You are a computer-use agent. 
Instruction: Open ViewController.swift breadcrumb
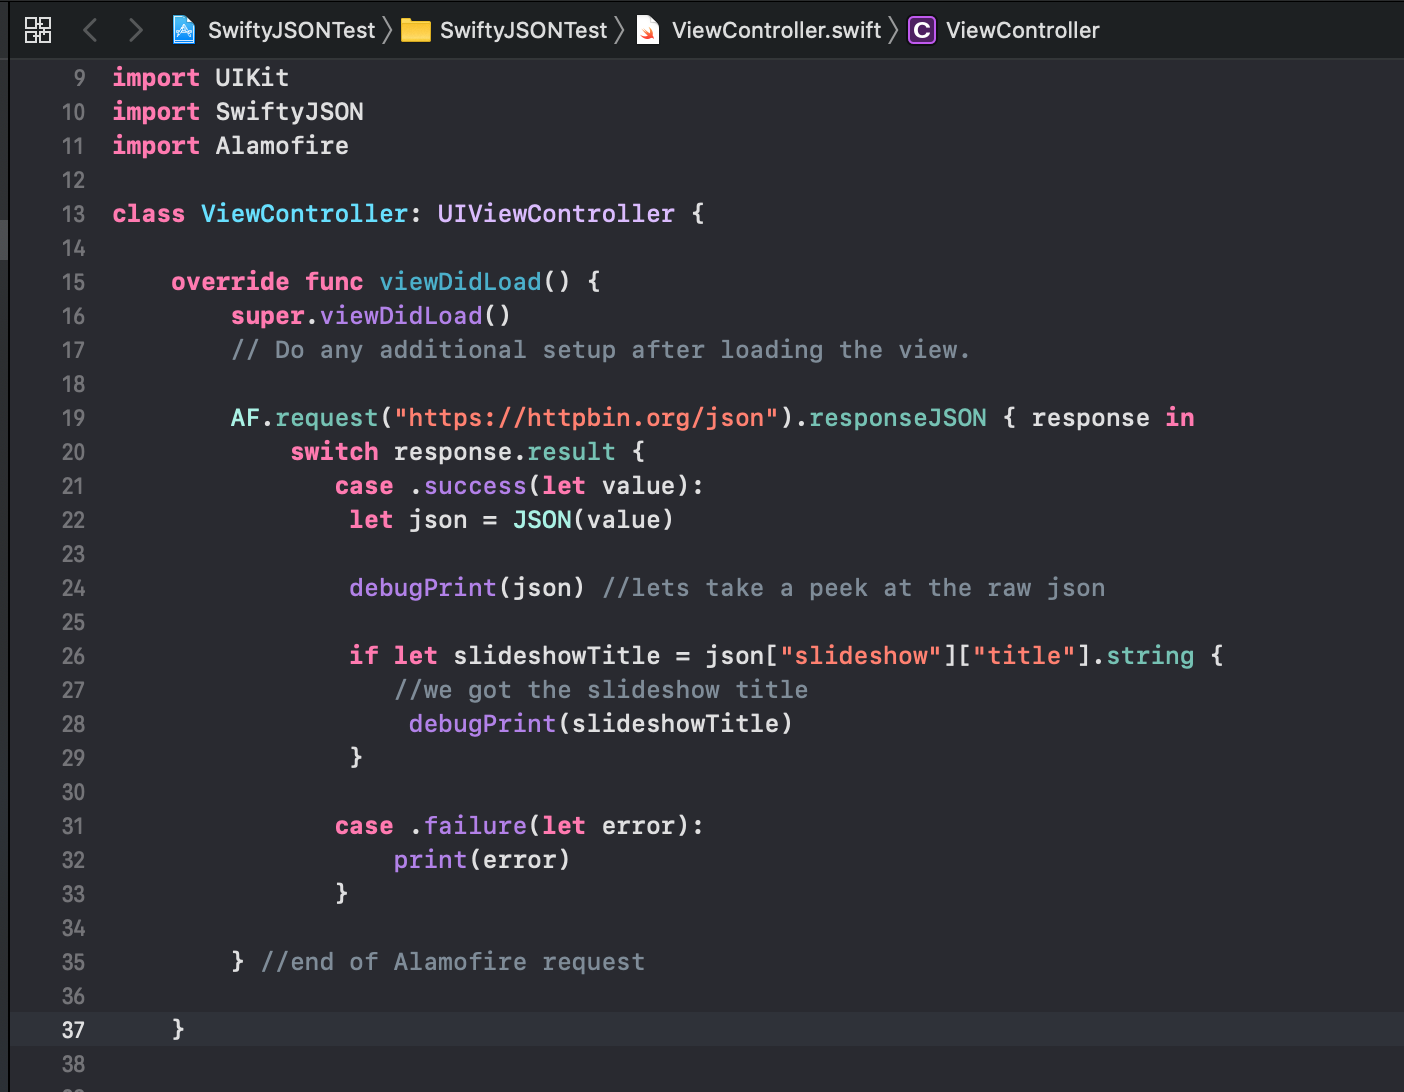tap(776, 30)
